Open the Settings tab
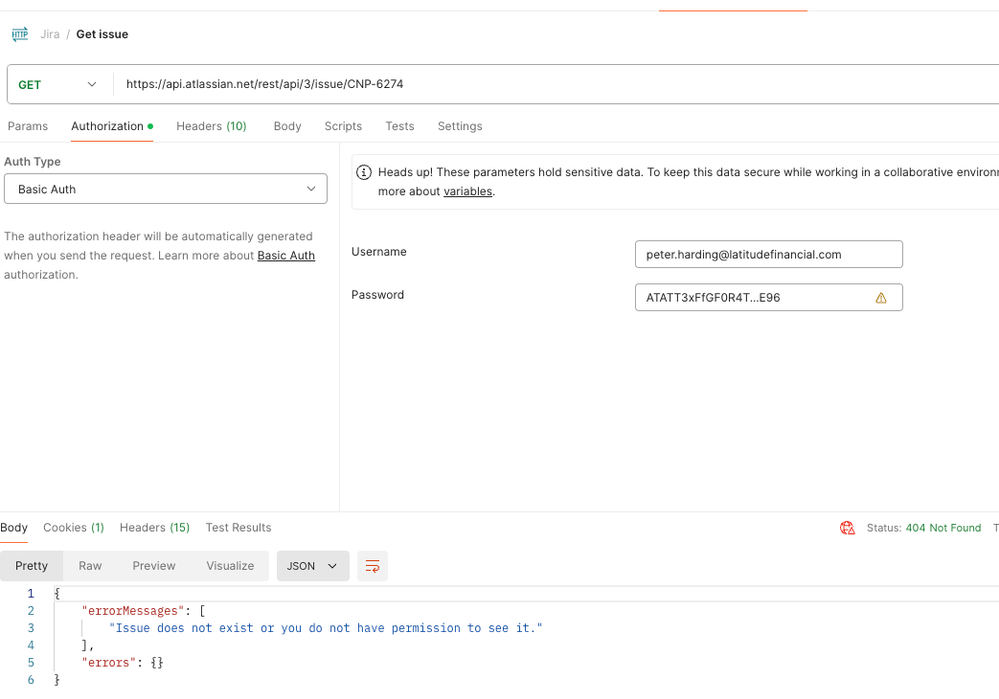This screenshot has height=699, width=999. (459, 126)
